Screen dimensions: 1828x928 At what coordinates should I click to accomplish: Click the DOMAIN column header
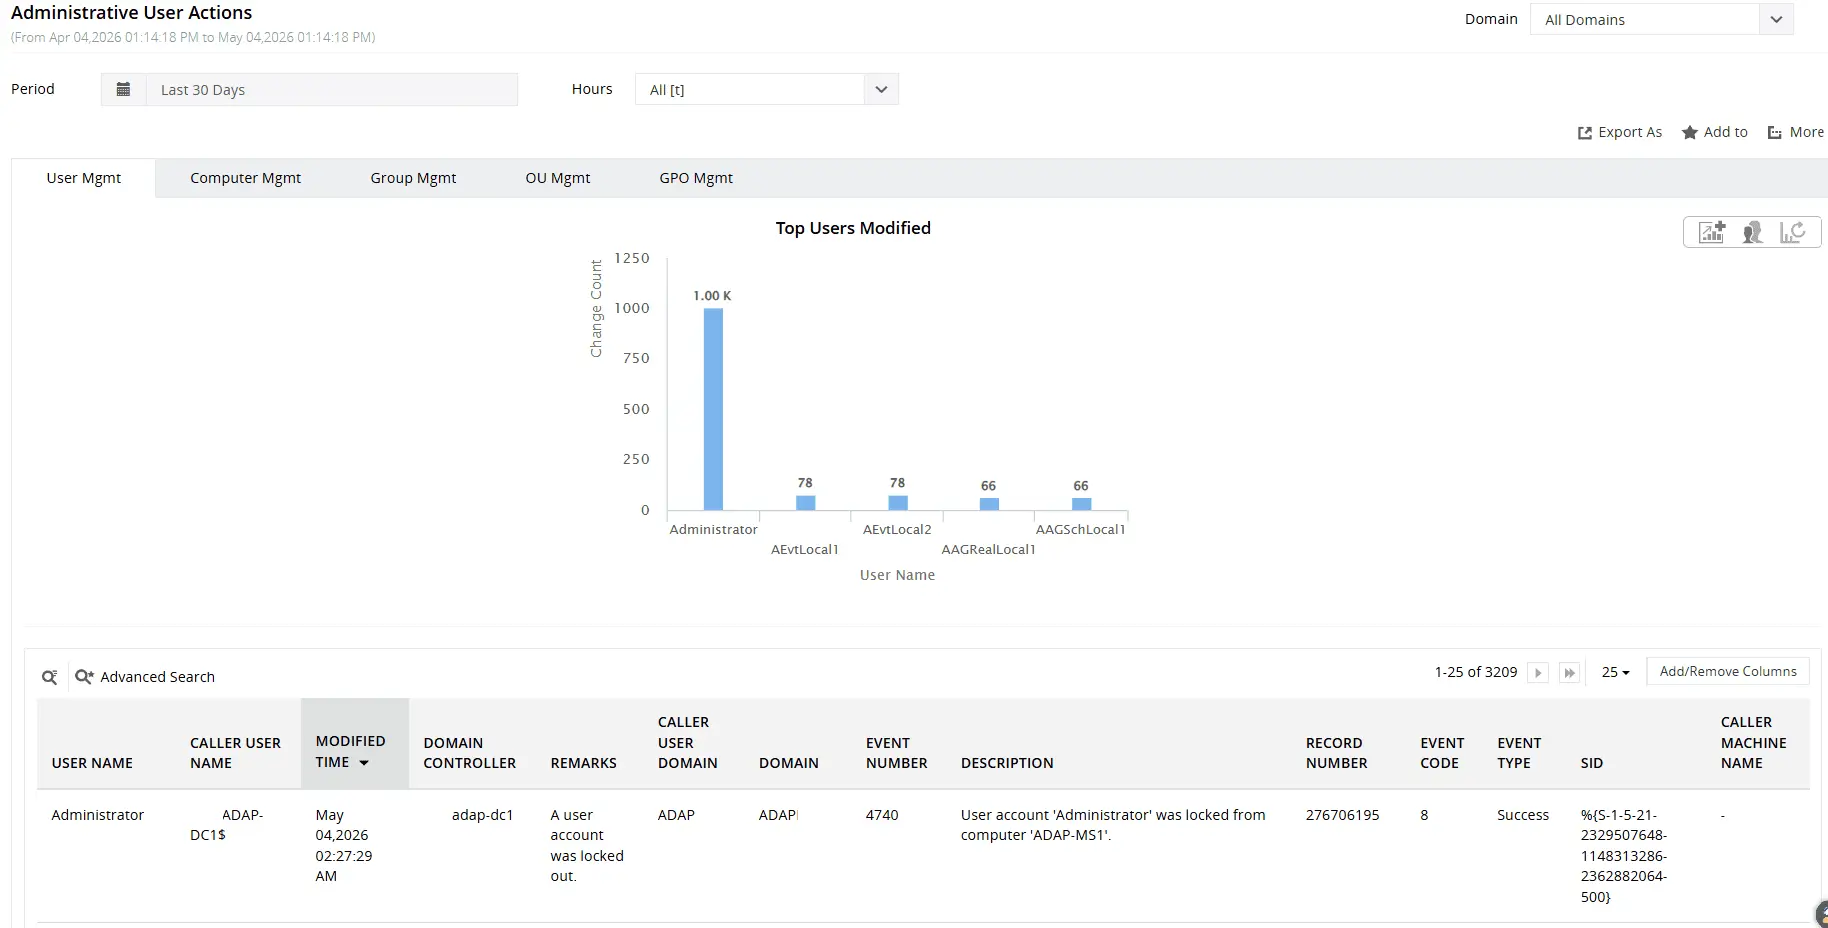[x=788, y=763]
